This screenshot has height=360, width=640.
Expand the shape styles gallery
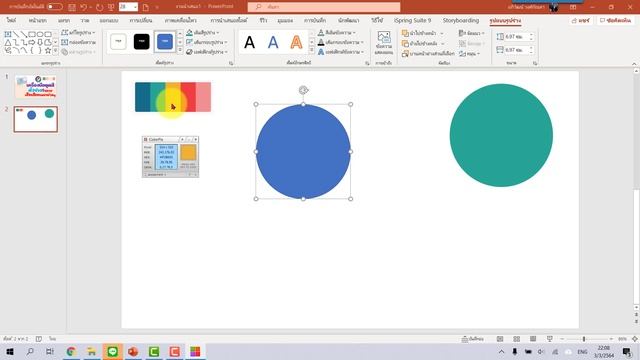click(x=180, y=50)
